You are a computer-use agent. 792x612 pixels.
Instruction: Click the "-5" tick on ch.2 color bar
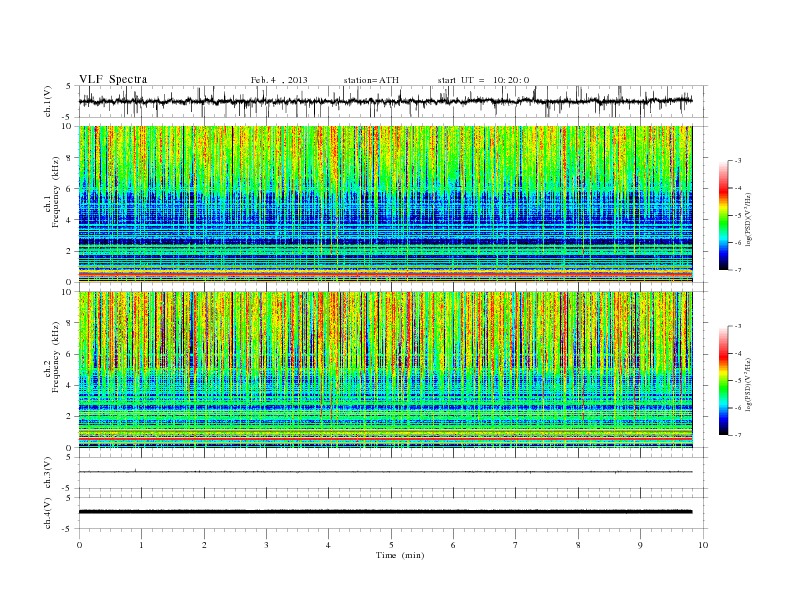738,381
